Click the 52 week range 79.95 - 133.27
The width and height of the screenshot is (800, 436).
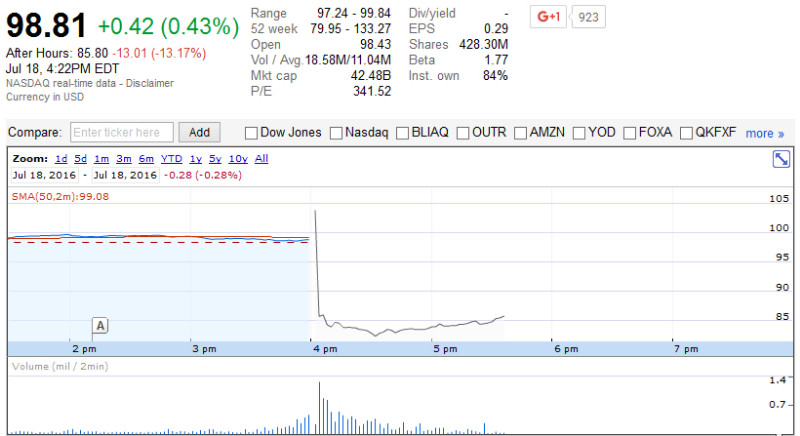click(x=351, y=29)
